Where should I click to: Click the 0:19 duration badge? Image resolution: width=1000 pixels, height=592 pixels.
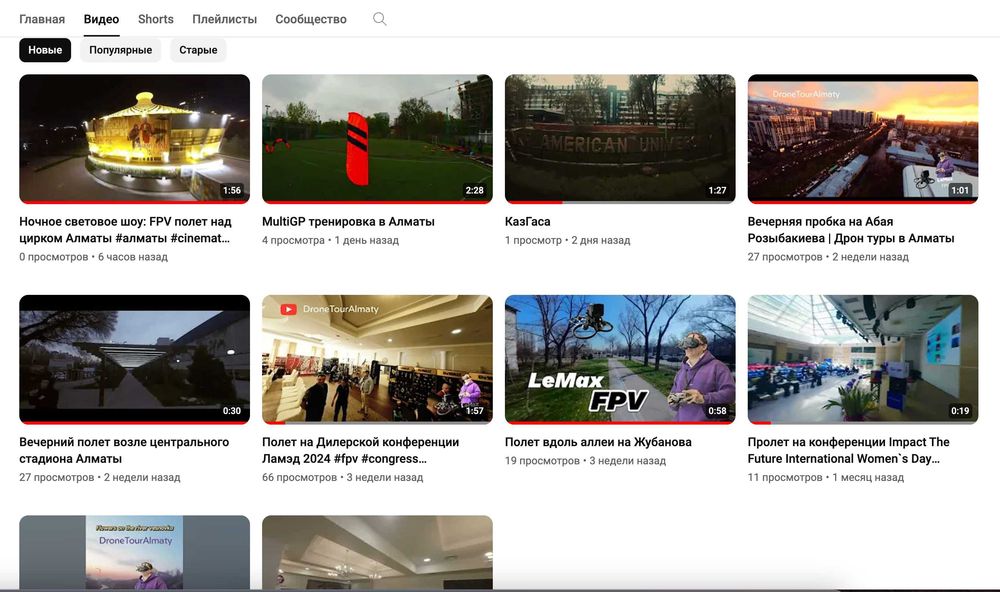960,411
